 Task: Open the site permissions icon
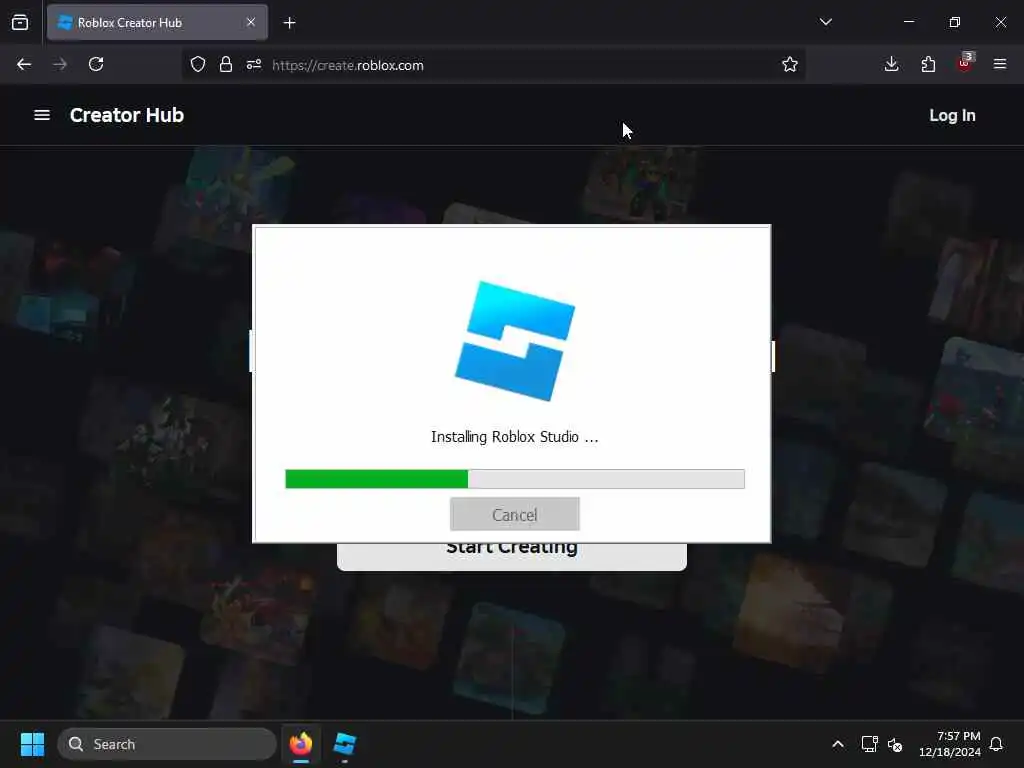[x=254, y=64]
